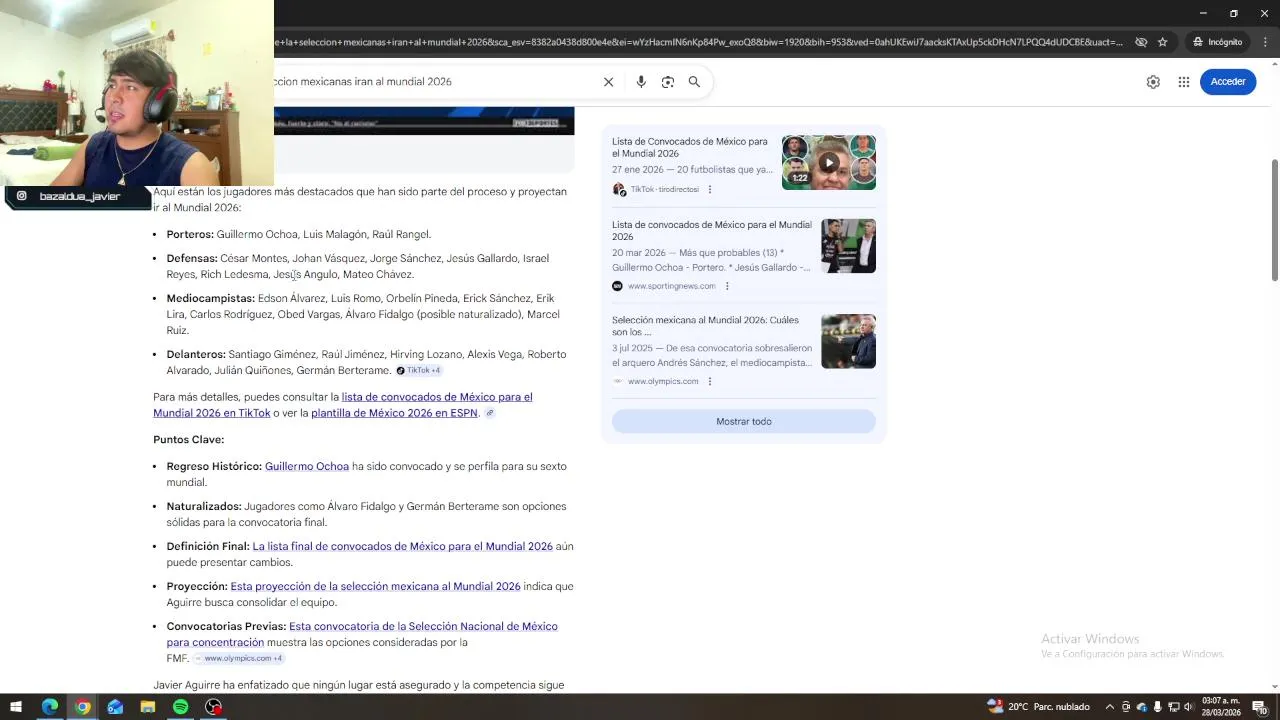Open the Guillermo Ochoa link in Regreso Histórico

307,467
